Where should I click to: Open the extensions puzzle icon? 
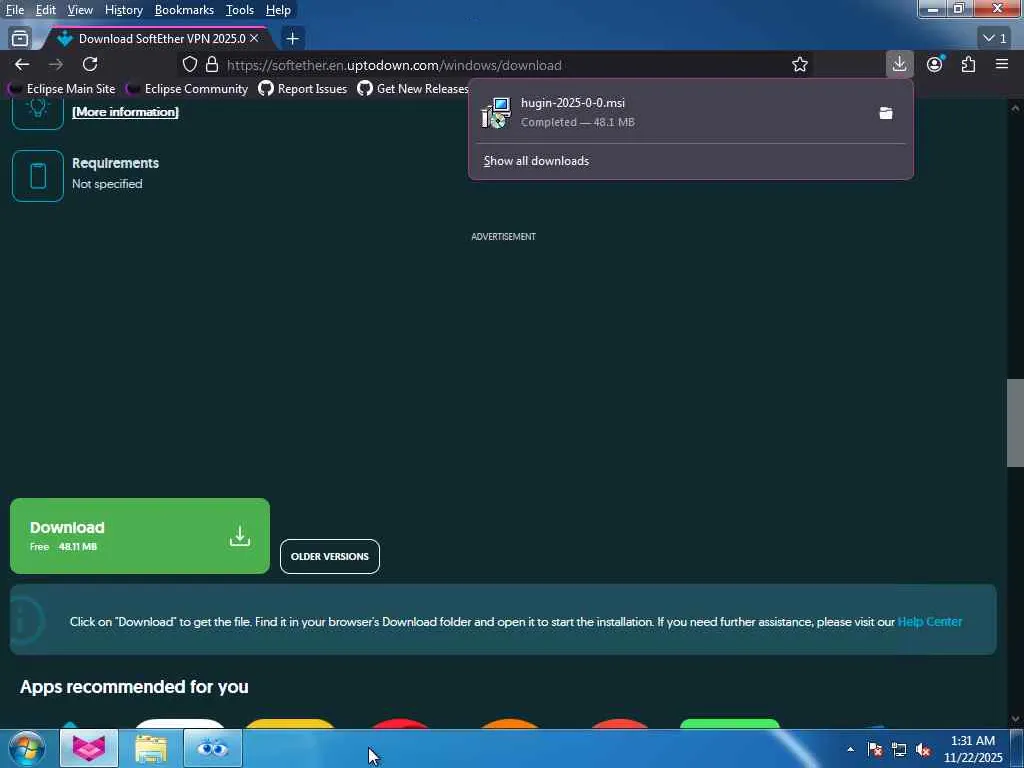coord(968,64)
